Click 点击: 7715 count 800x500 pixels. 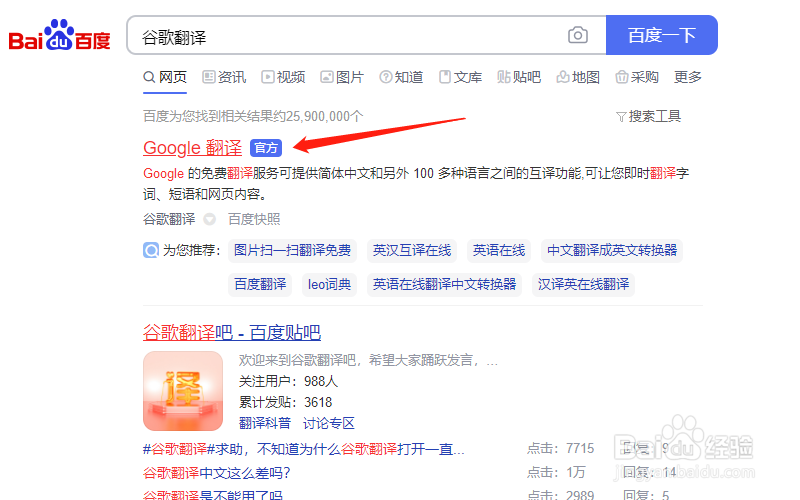click(x=560, y=448)
